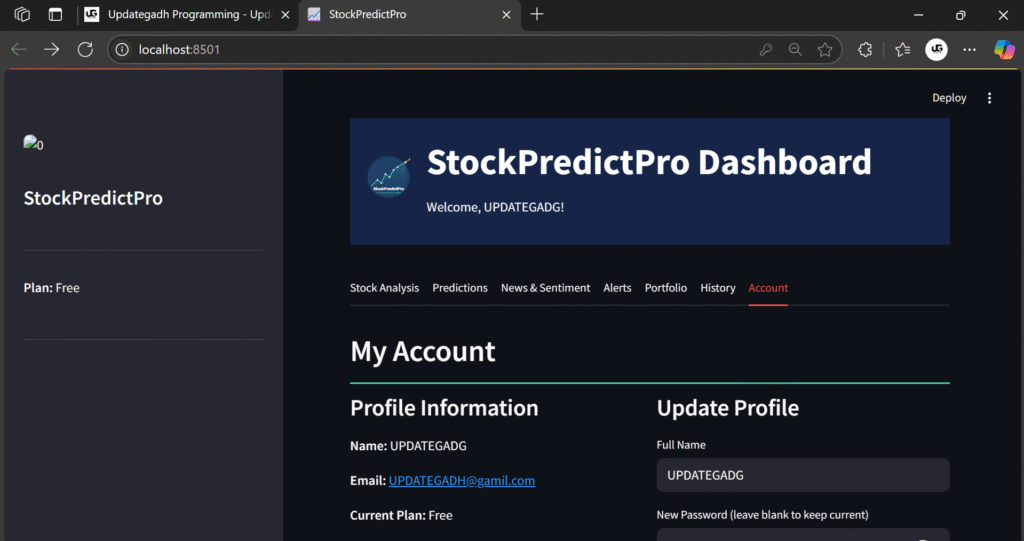Viewport: 1024px width, 541px height.
Task: Open browser settings and more menu
Action: (x=970, y=50)
